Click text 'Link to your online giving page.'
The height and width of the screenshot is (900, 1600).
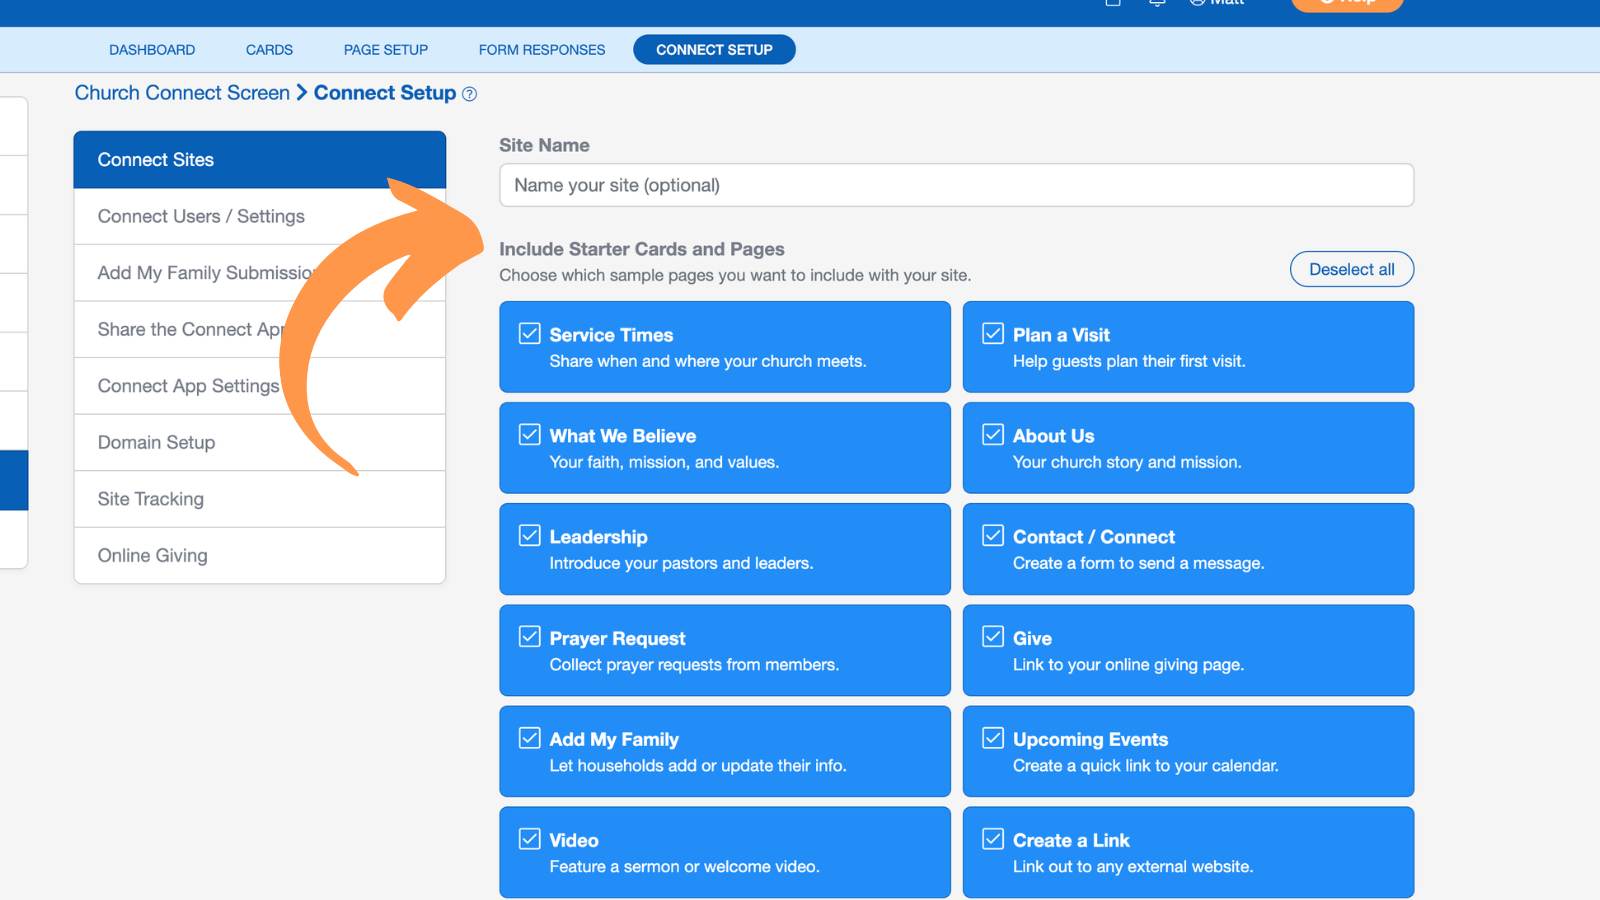(x=1129, y=665)
